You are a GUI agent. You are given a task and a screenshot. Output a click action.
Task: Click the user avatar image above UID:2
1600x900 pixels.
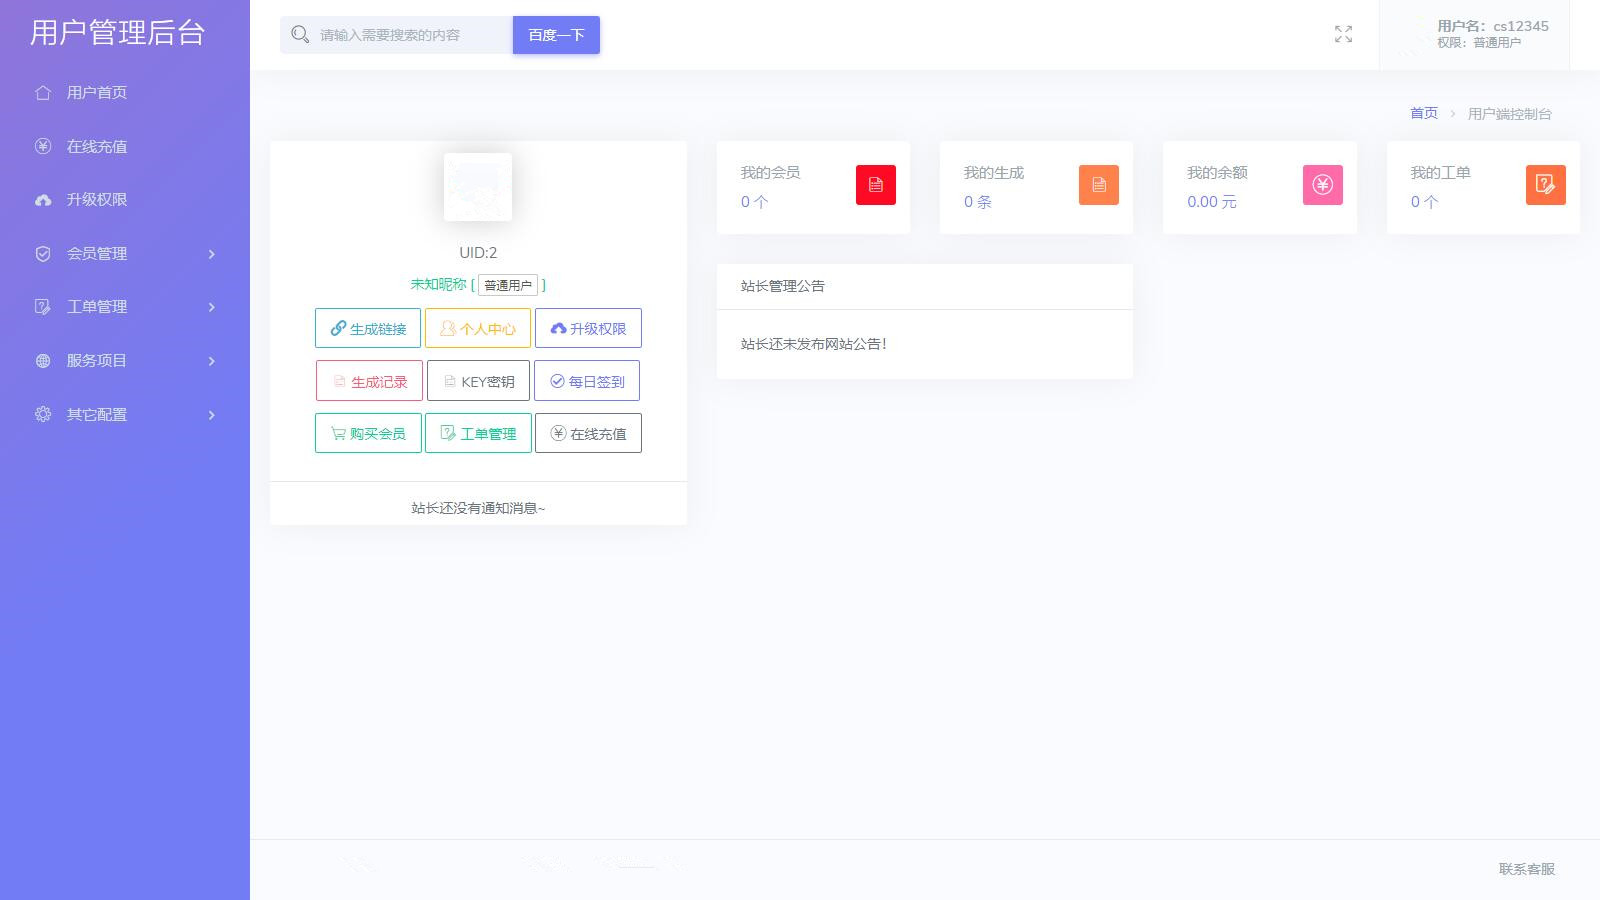click(x=478, y=187)
